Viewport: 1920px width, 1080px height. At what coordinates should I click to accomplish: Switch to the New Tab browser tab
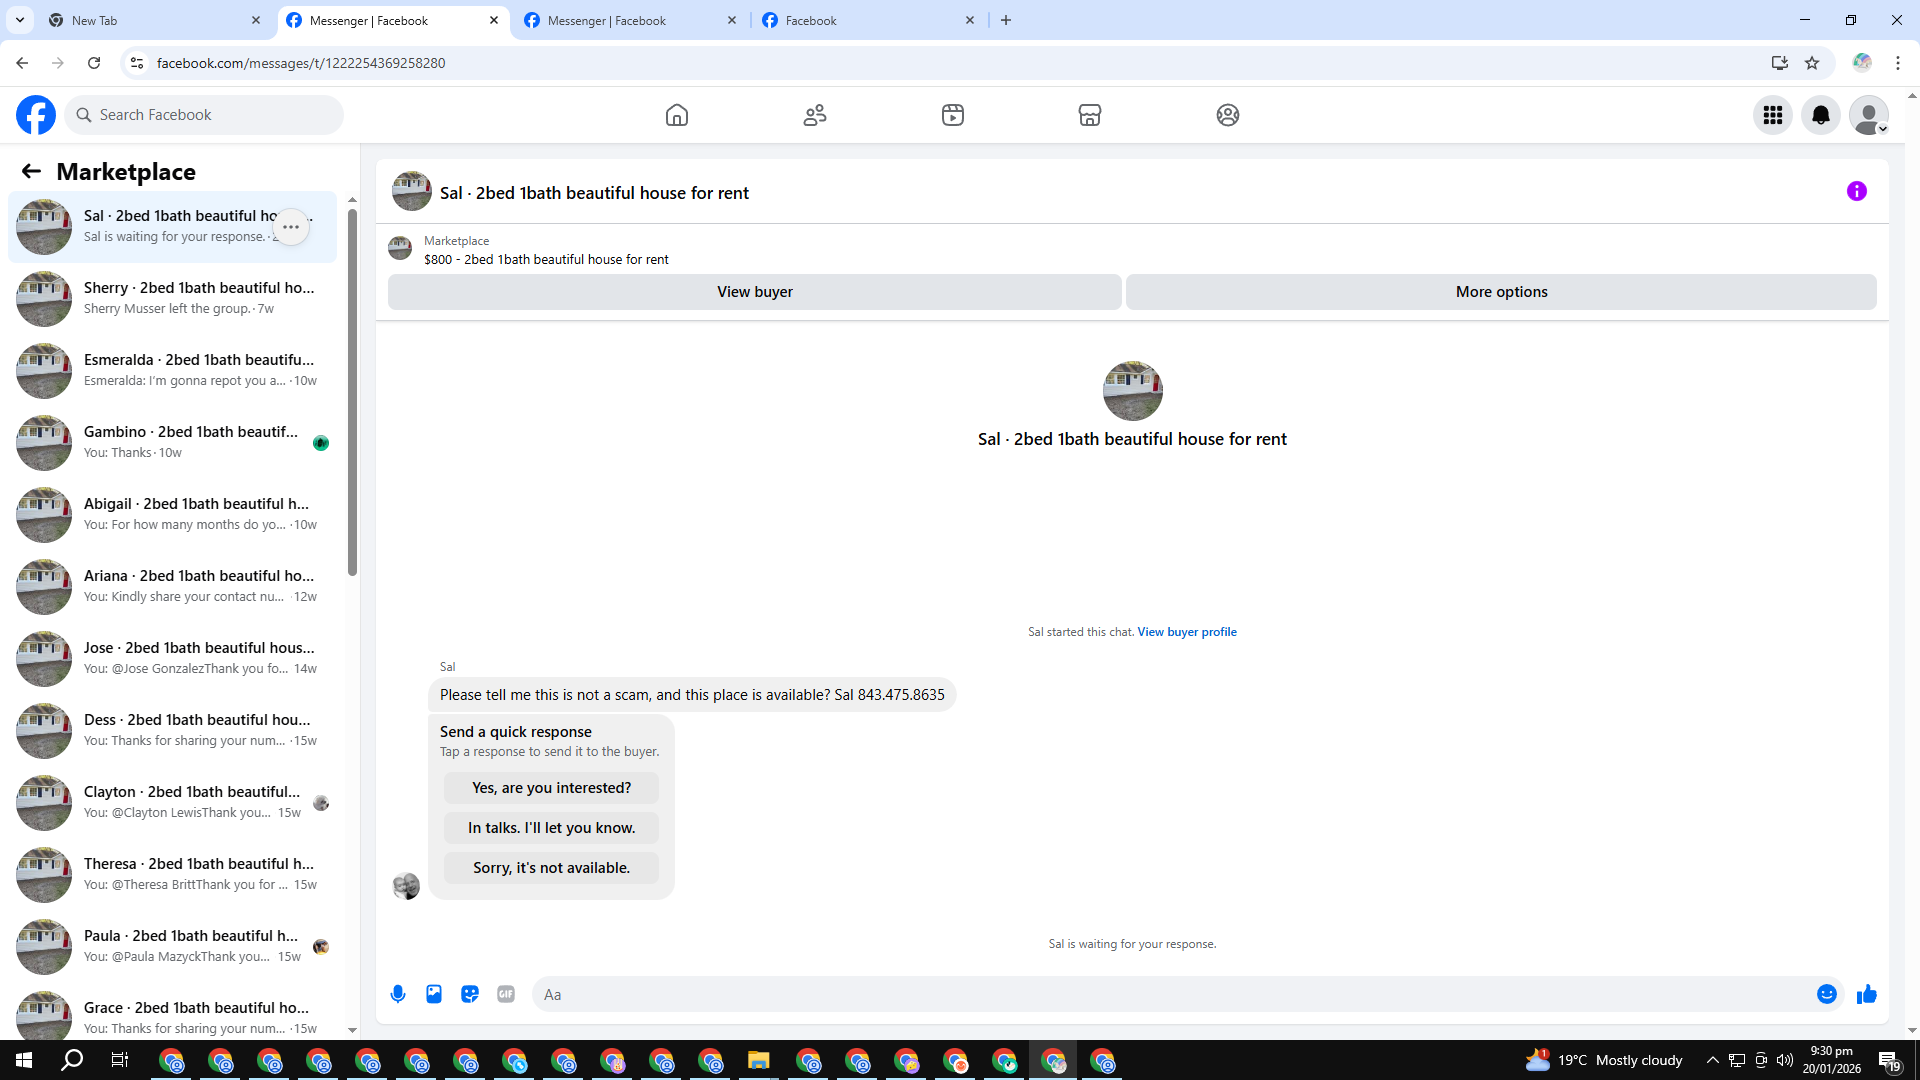coord(155,20)
